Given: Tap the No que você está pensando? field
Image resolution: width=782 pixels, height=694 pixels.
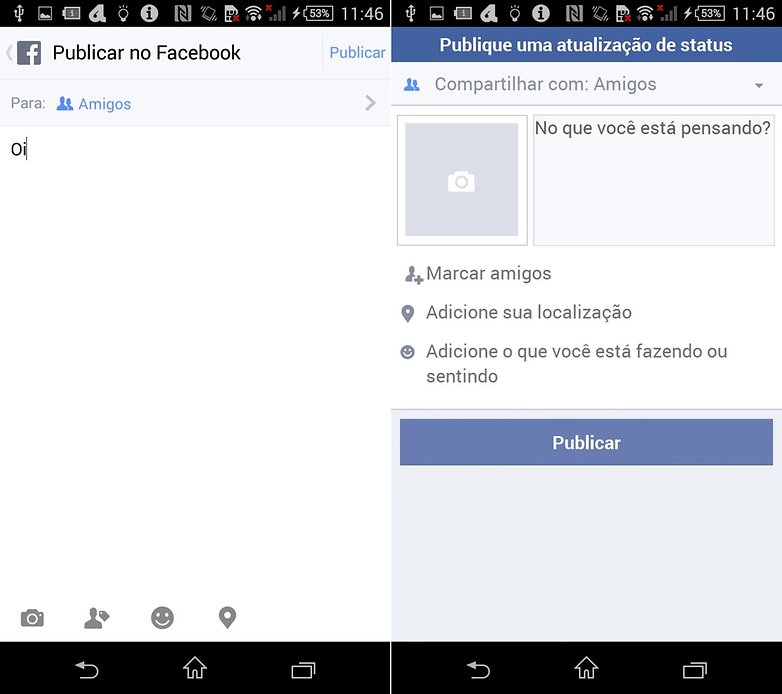Looking at the screenshot, I should pos(654,180).
